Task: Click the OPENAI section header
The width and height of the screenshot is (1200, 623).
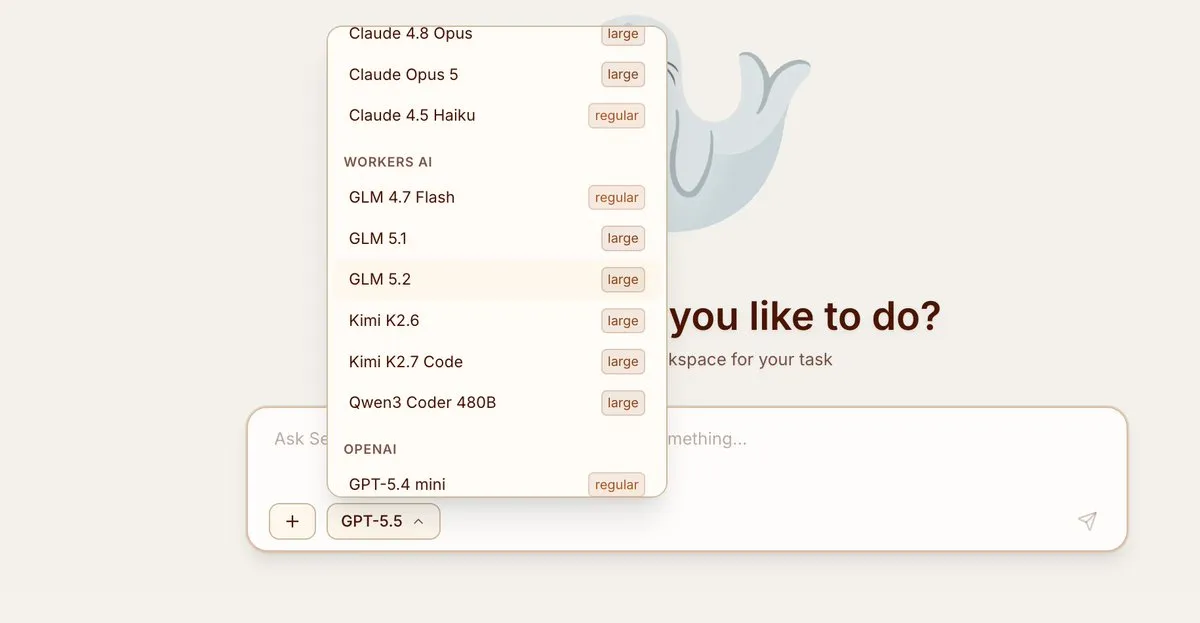Action: (x=370, y=449)
